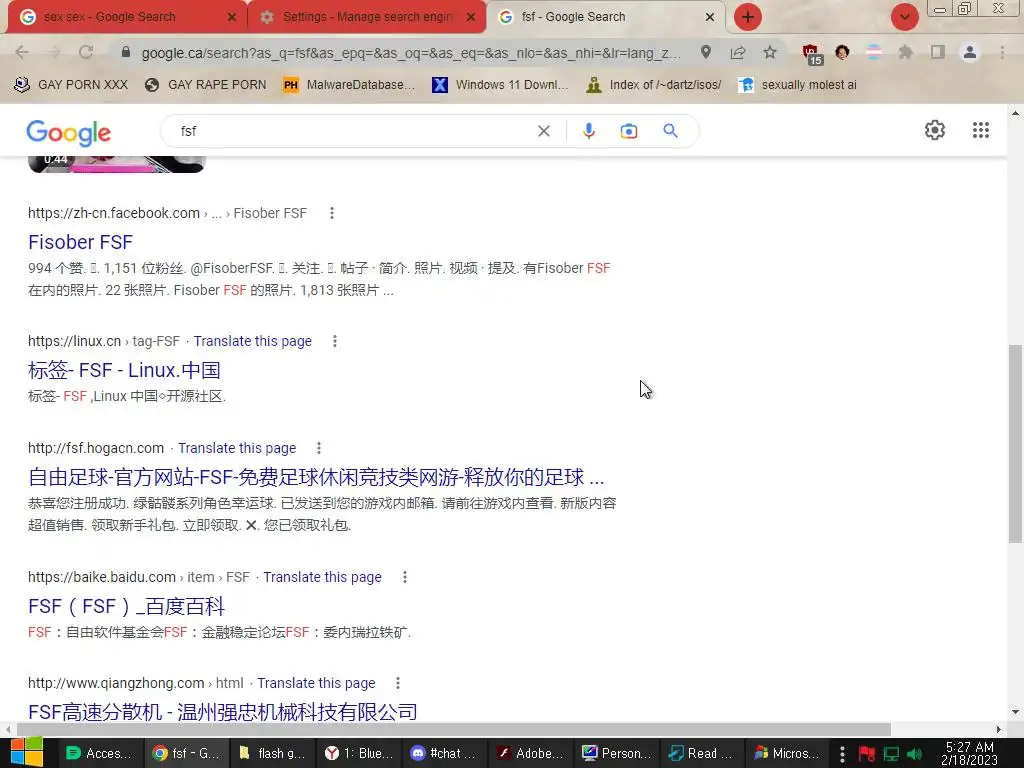Open a new browser tab with plus button

pyautogui.click(x=748, y=17)
